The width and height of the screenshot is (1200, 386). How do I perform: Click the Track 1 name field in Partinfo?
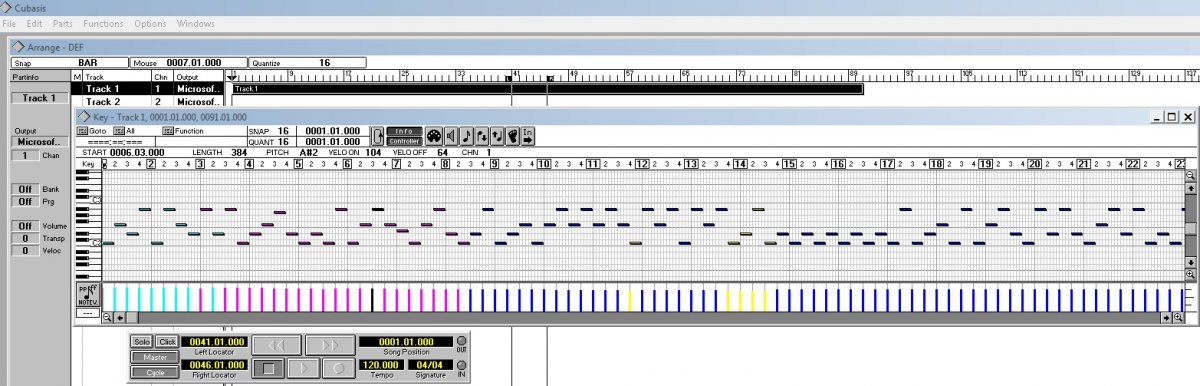(x=40, y=98)
